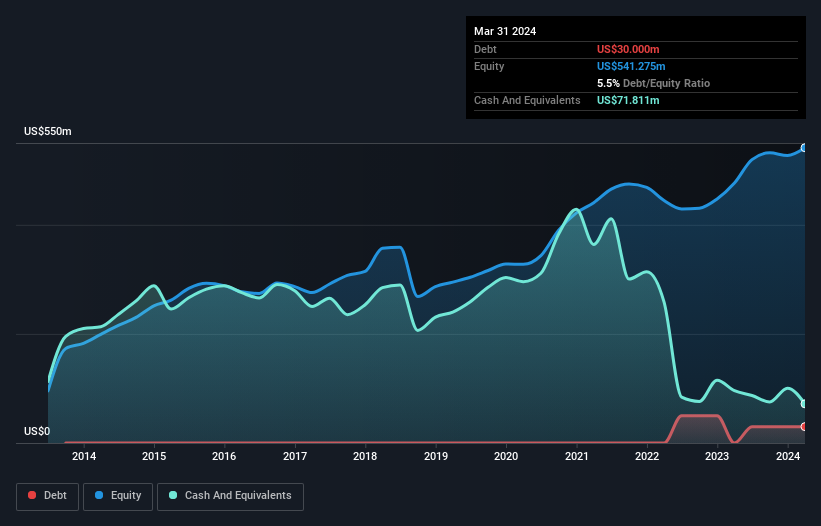Viewport: 821px width, 526px height.
Task: Click the 2015 x-axis label
Action: point(154,456)
